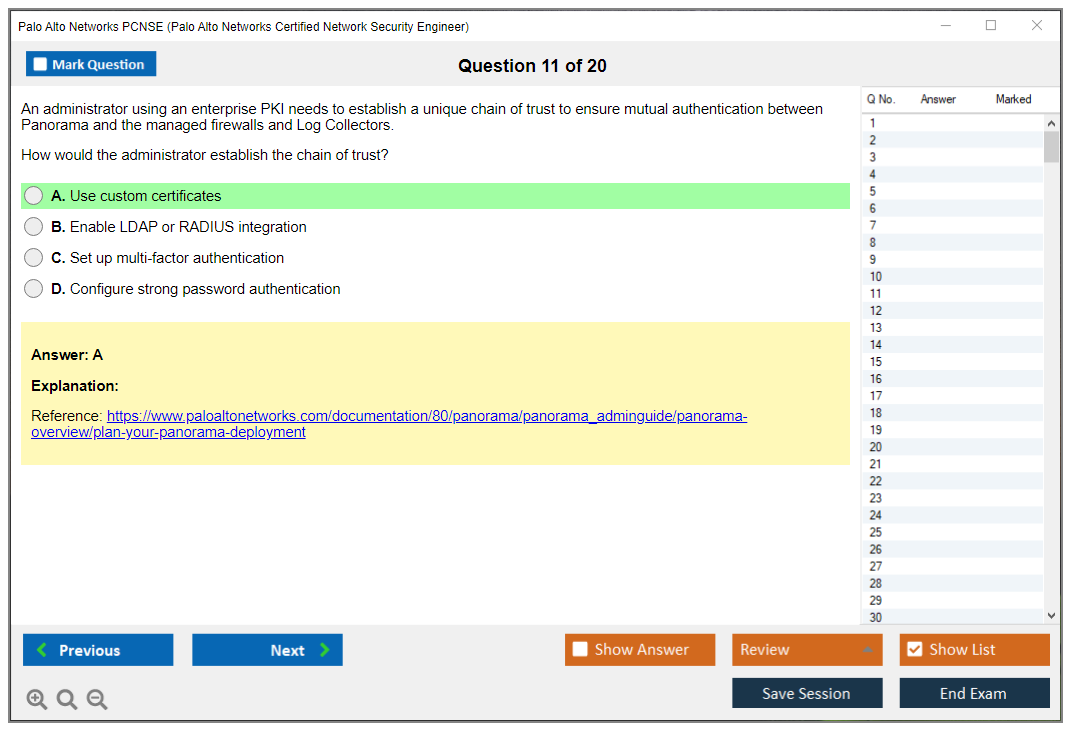The image size is (1075, 735).
Task: Choose option B: Enable LDAP or RADIUS integration
Action: pos(34,227)
